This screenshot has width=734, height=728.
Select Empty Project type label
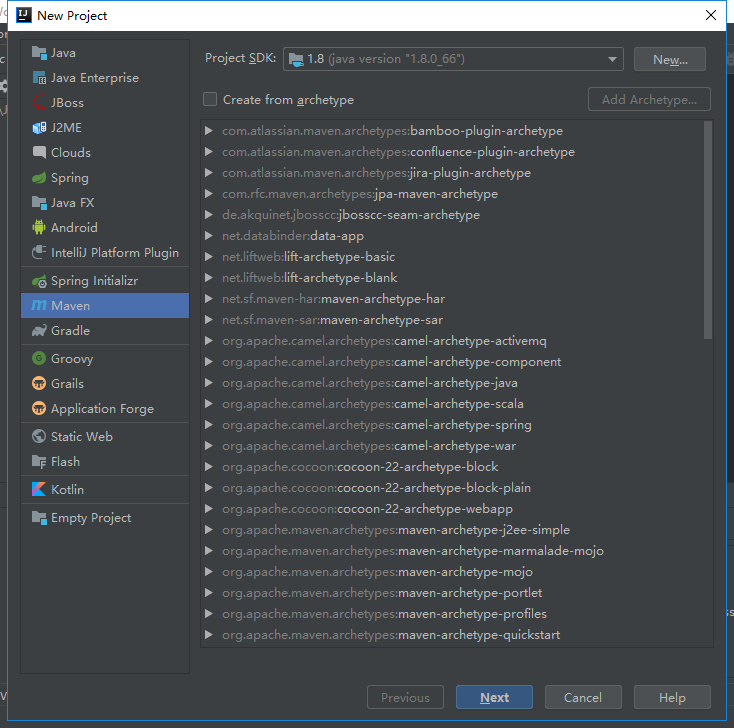(91, 518)
